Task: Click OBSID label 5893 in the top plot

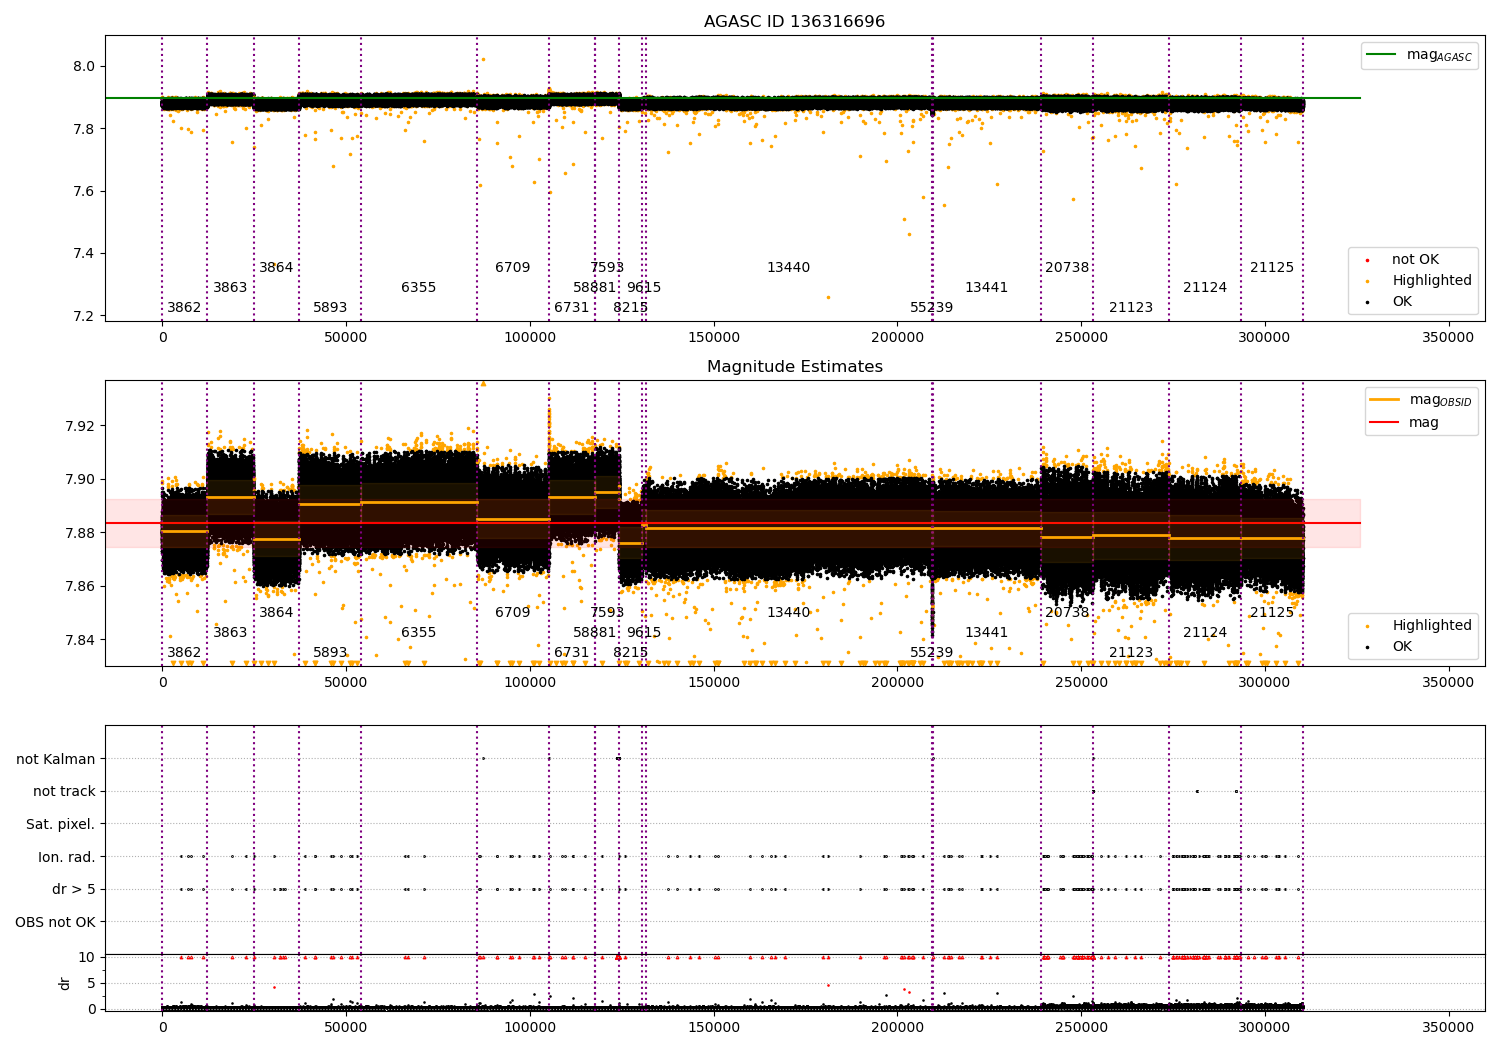Action: (330, 308)
